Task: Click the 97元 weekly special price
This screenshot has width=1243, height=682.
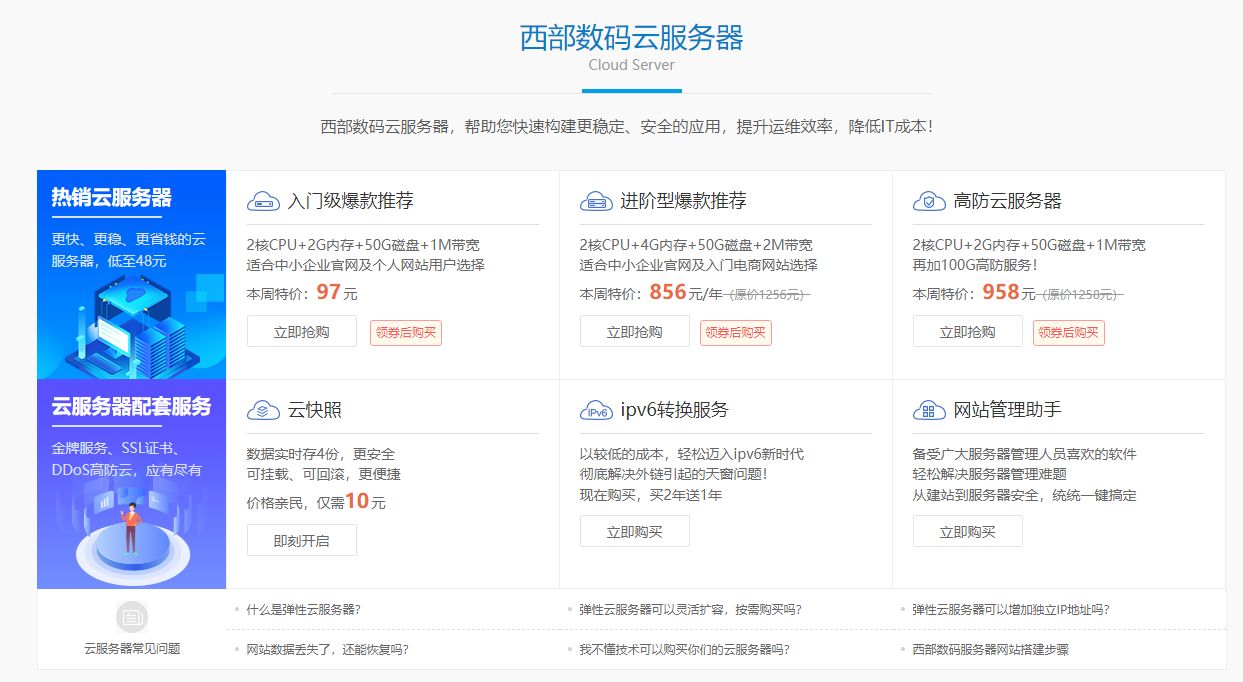Action: pos(337,292)
